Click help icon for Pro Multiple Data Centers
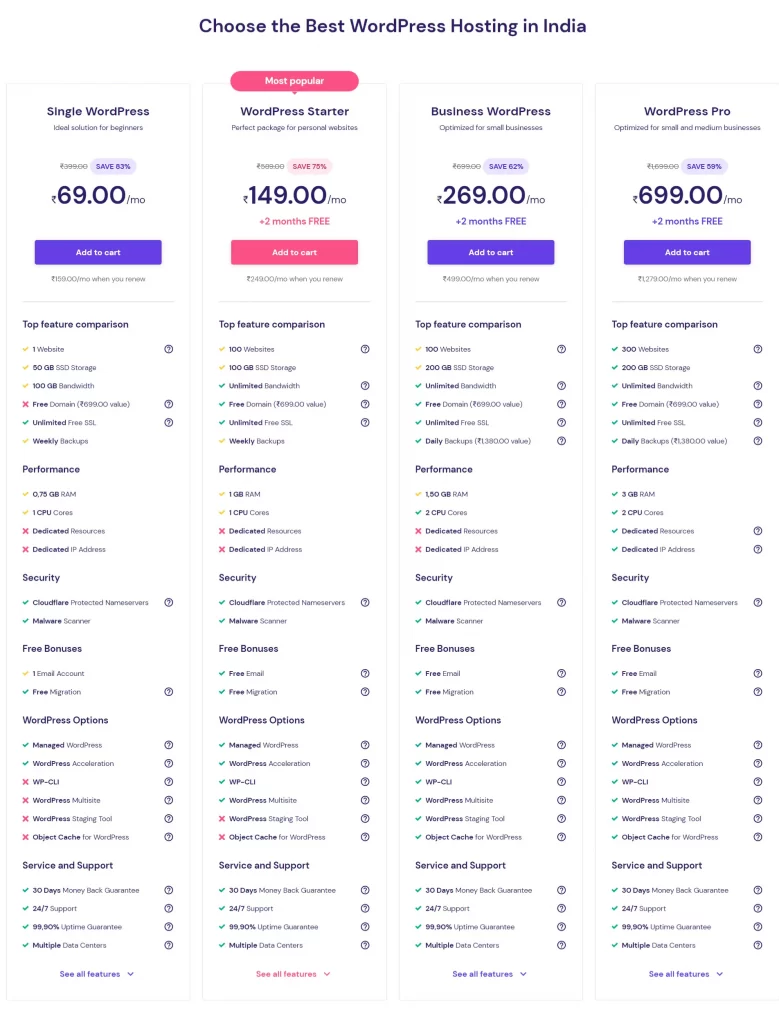This screenshot has height=1024, width=779. [x=757, y=945]
